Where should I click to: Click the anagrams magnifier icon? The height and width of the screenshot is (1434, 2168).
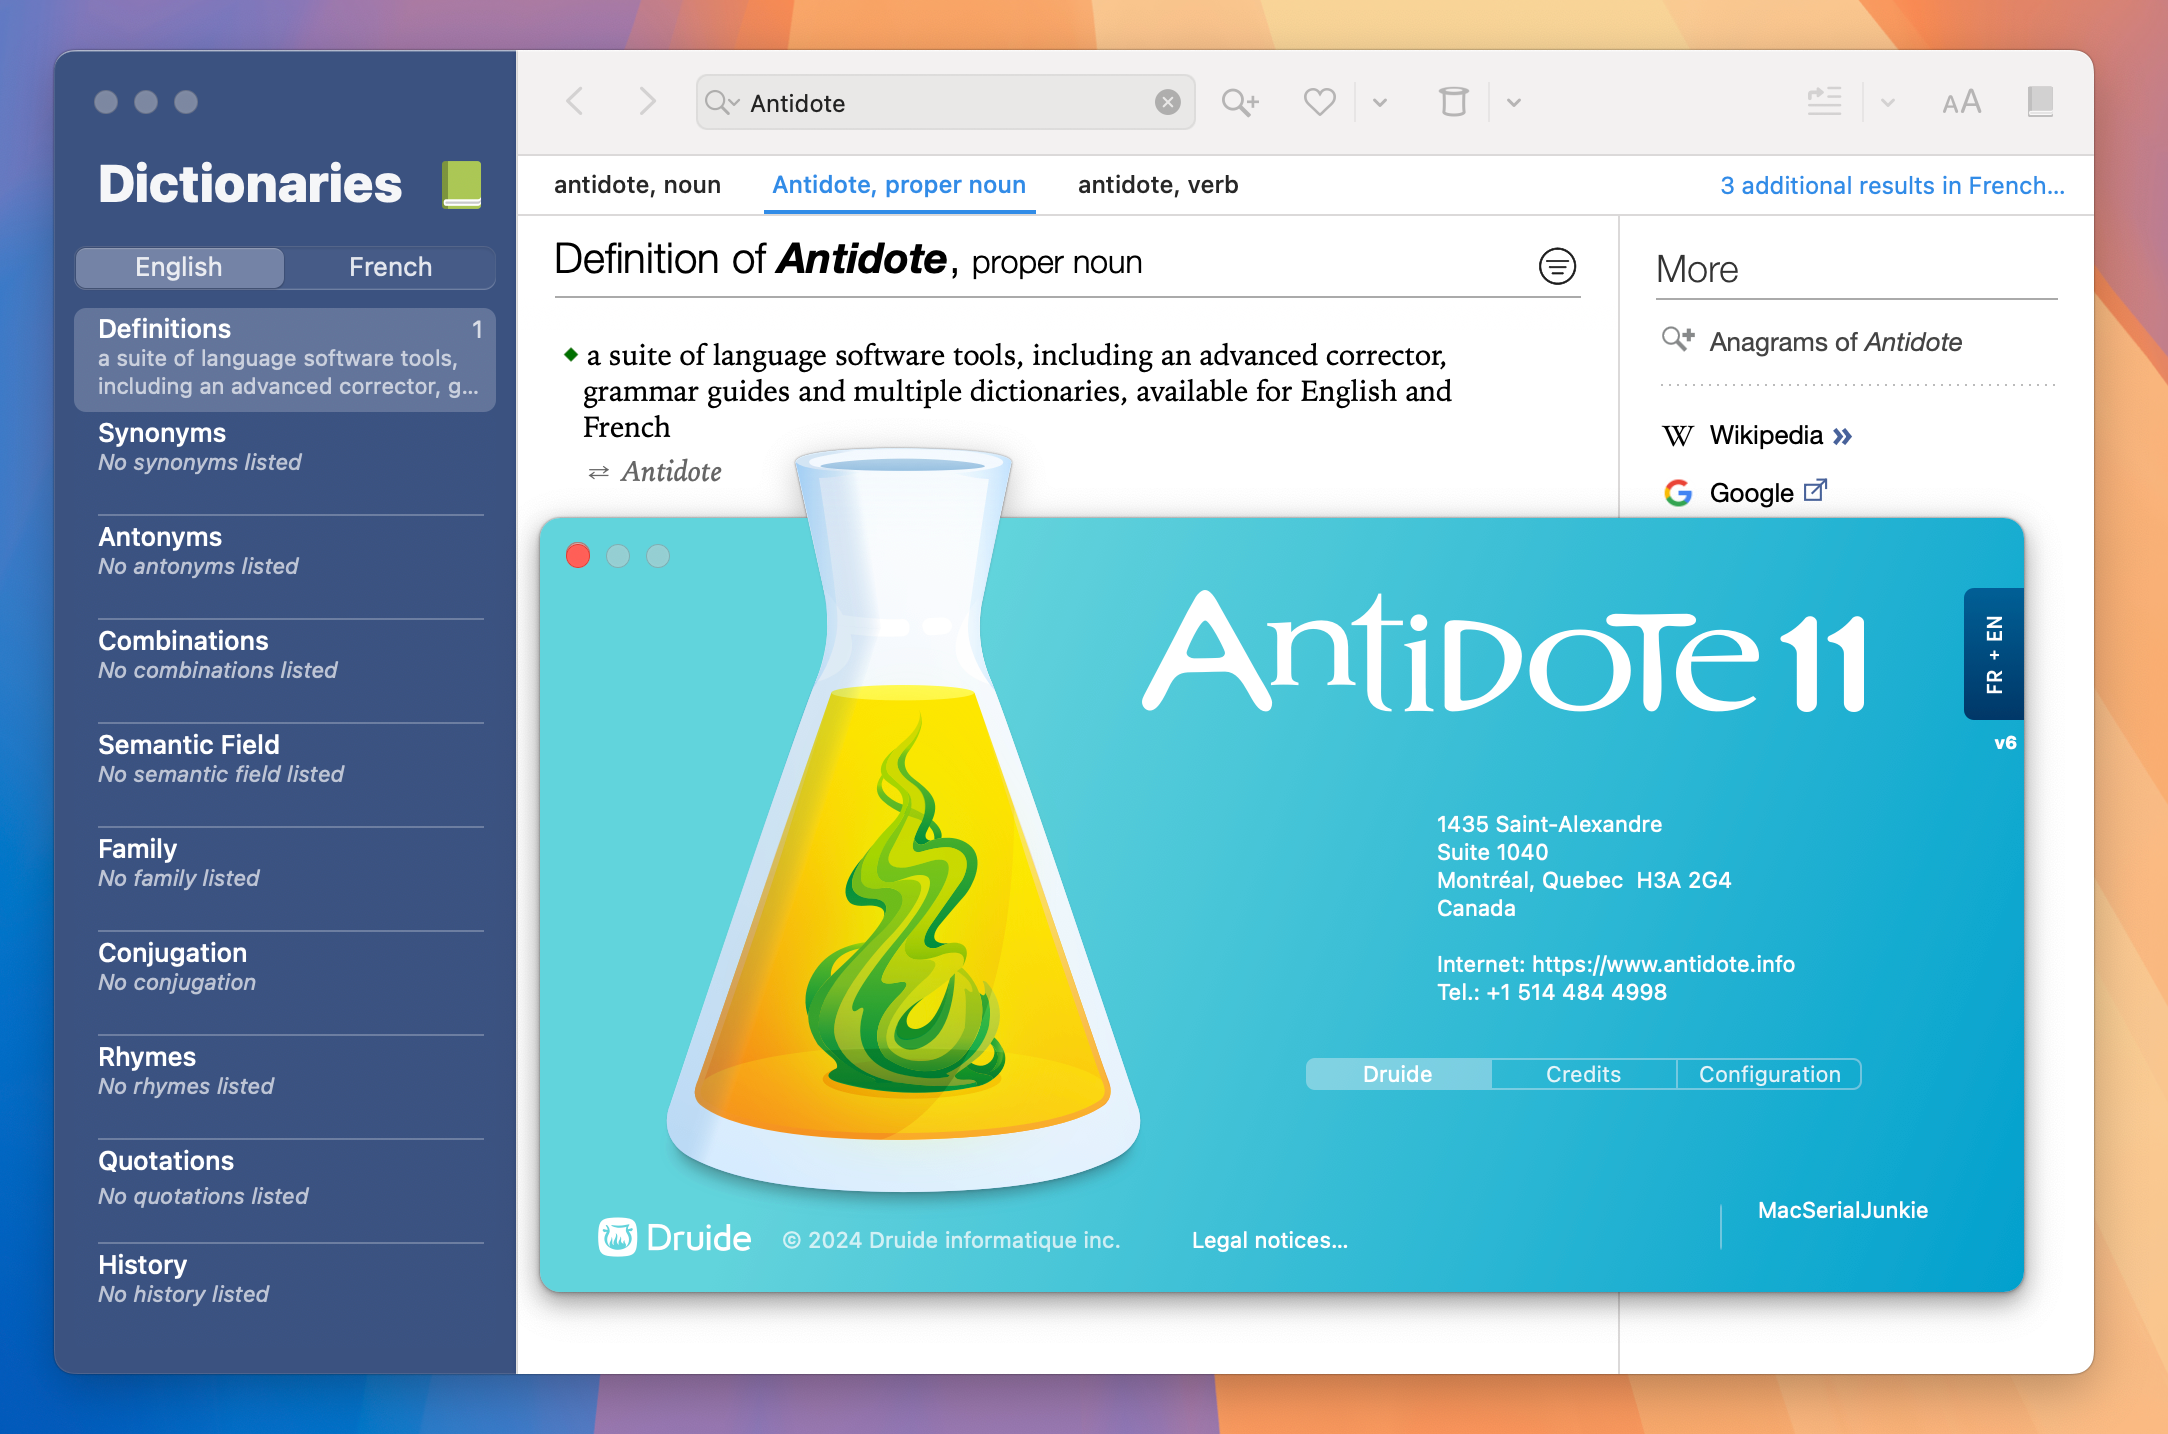coord(1677,340)
